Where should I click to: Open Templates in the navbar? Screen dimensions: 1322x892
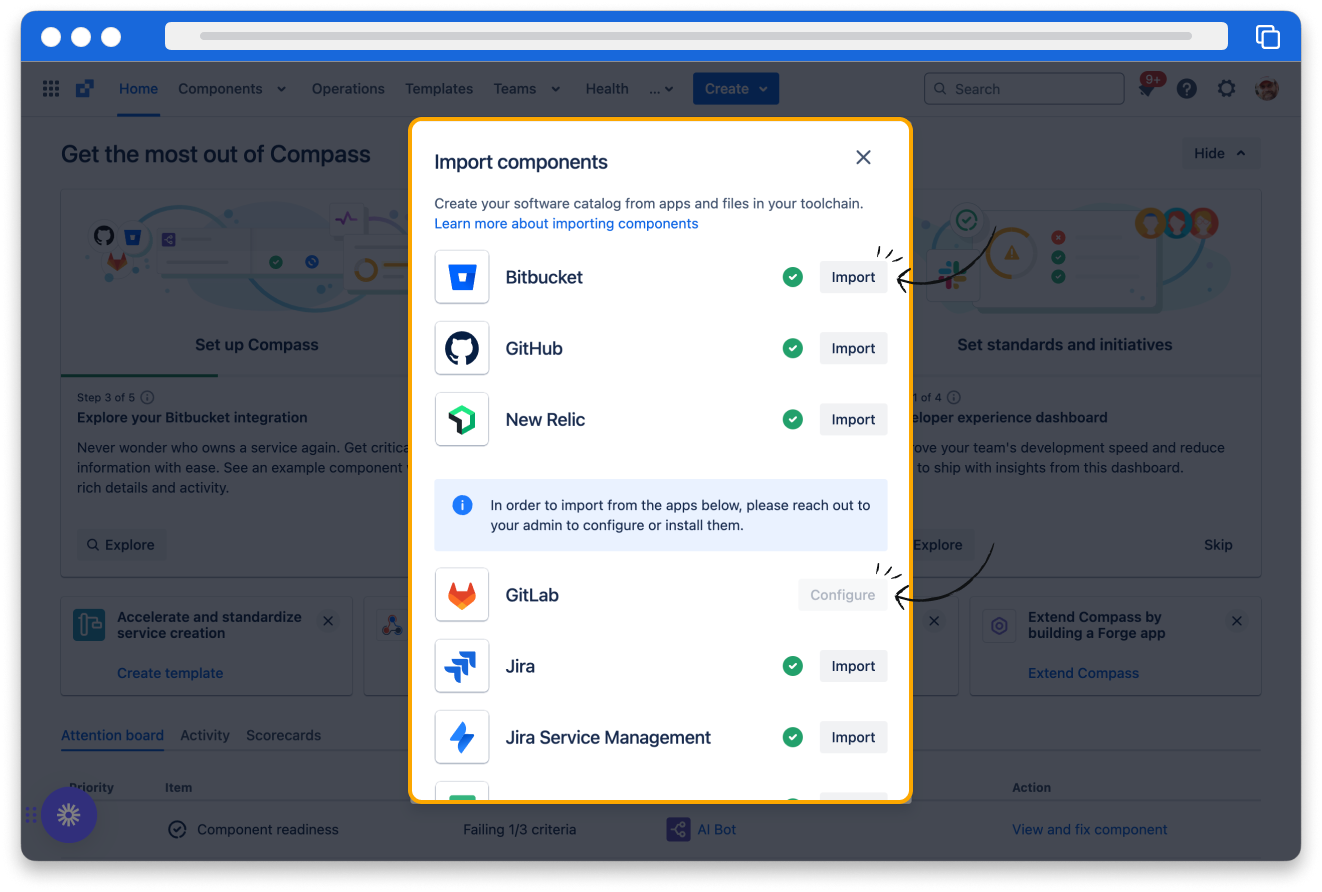tap(439, 89)
